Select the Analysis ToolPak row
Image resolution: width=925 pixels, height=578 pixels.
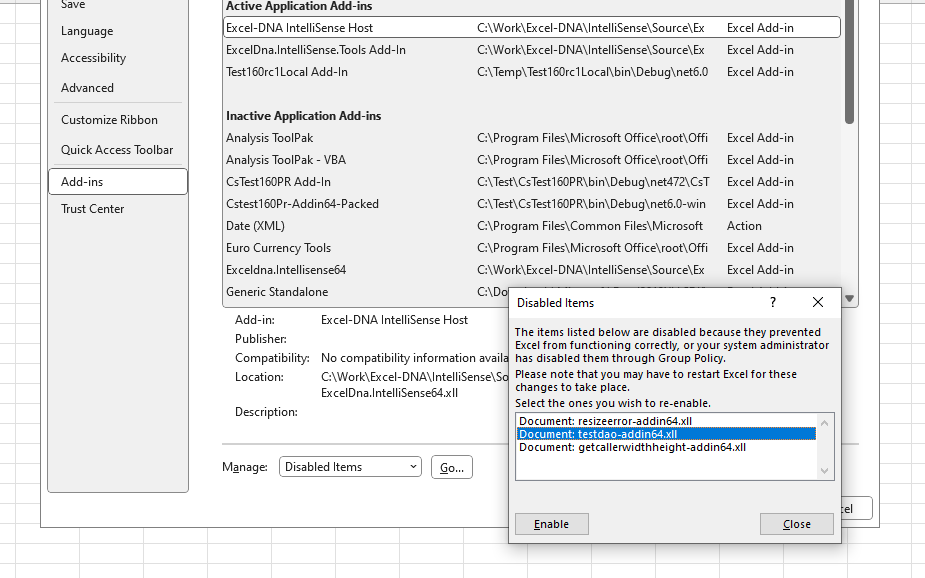(x=532, y=138)
